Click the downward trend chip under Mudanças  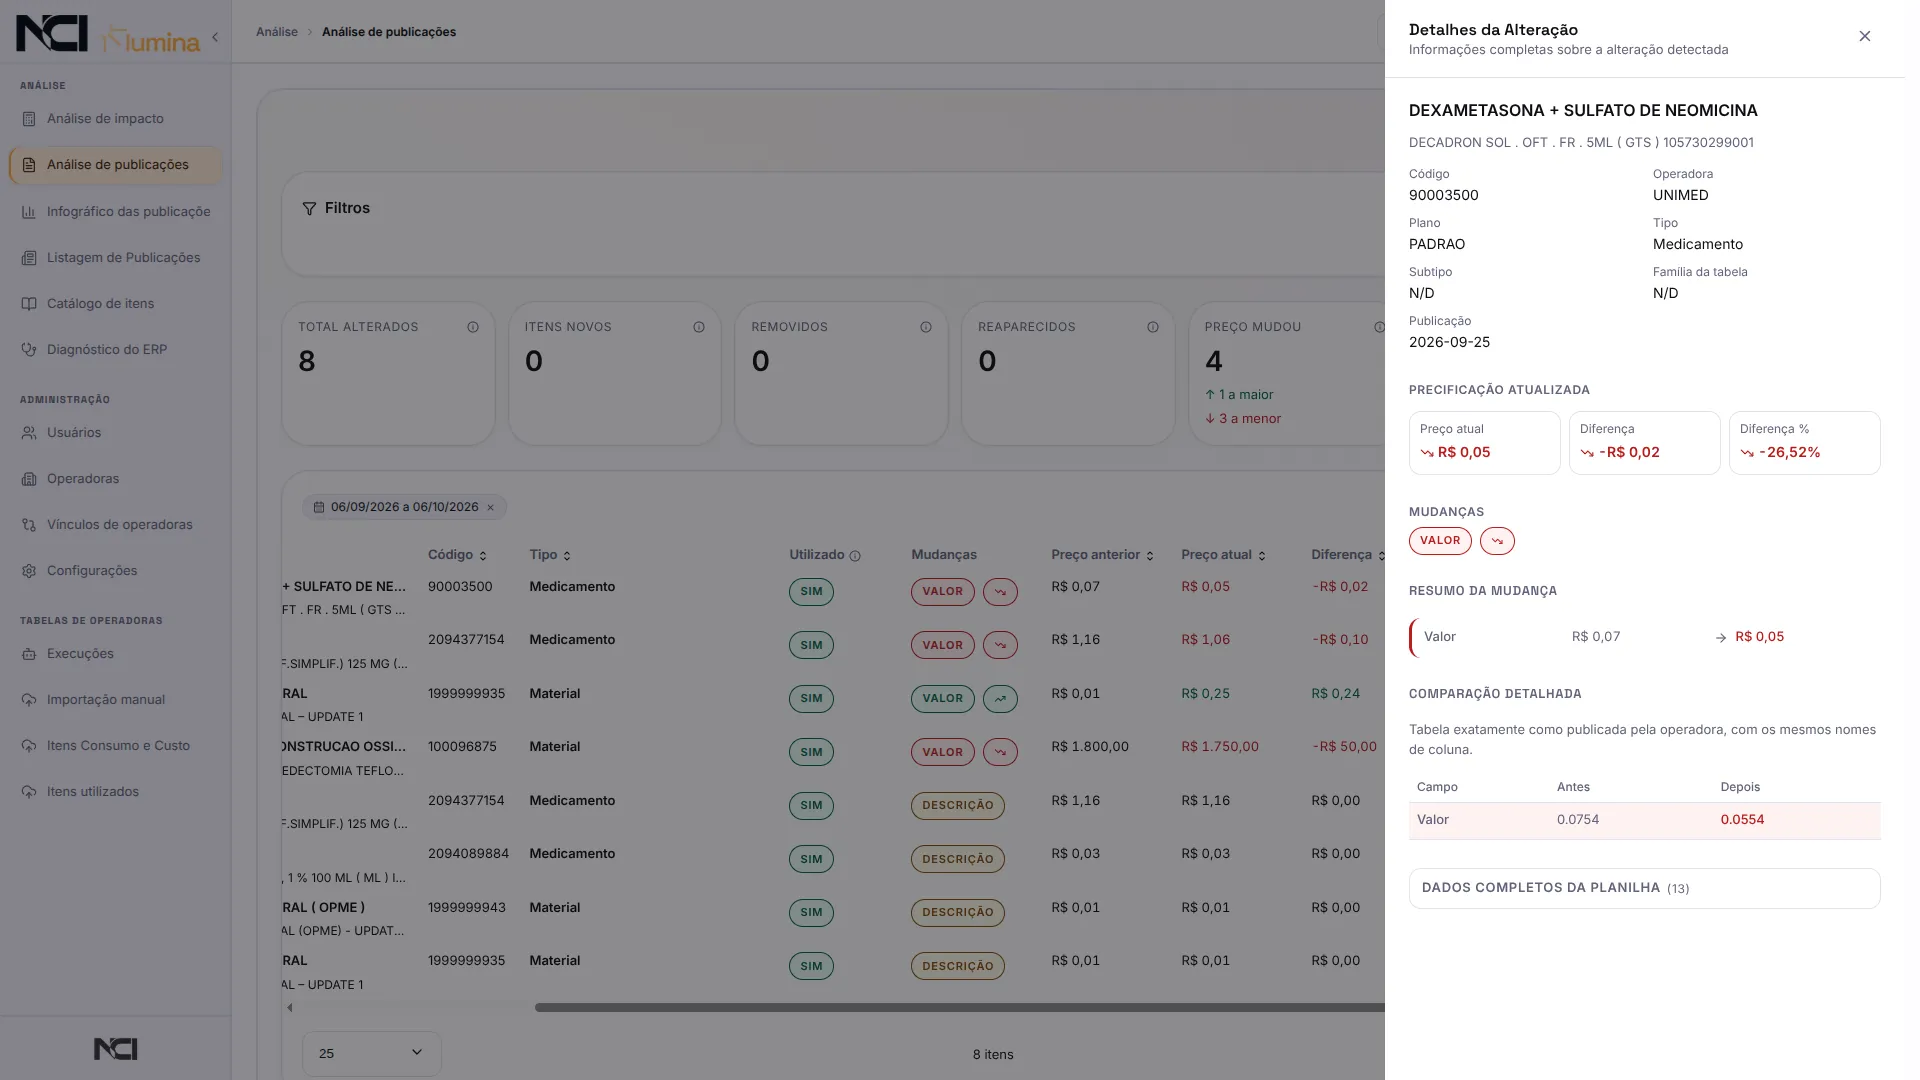[x=1497, y=541]
